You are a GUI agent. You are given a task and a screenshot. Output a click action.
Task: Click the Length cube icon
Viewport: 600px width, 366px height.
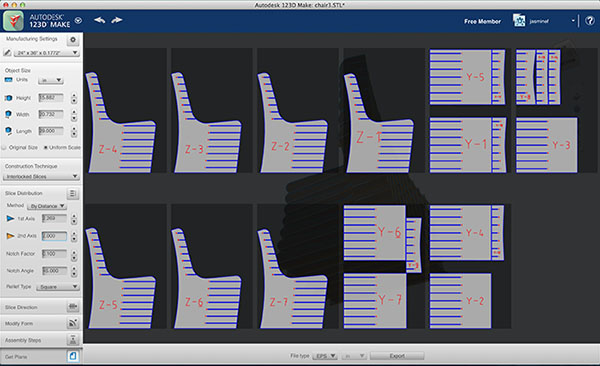coord(8,131)
